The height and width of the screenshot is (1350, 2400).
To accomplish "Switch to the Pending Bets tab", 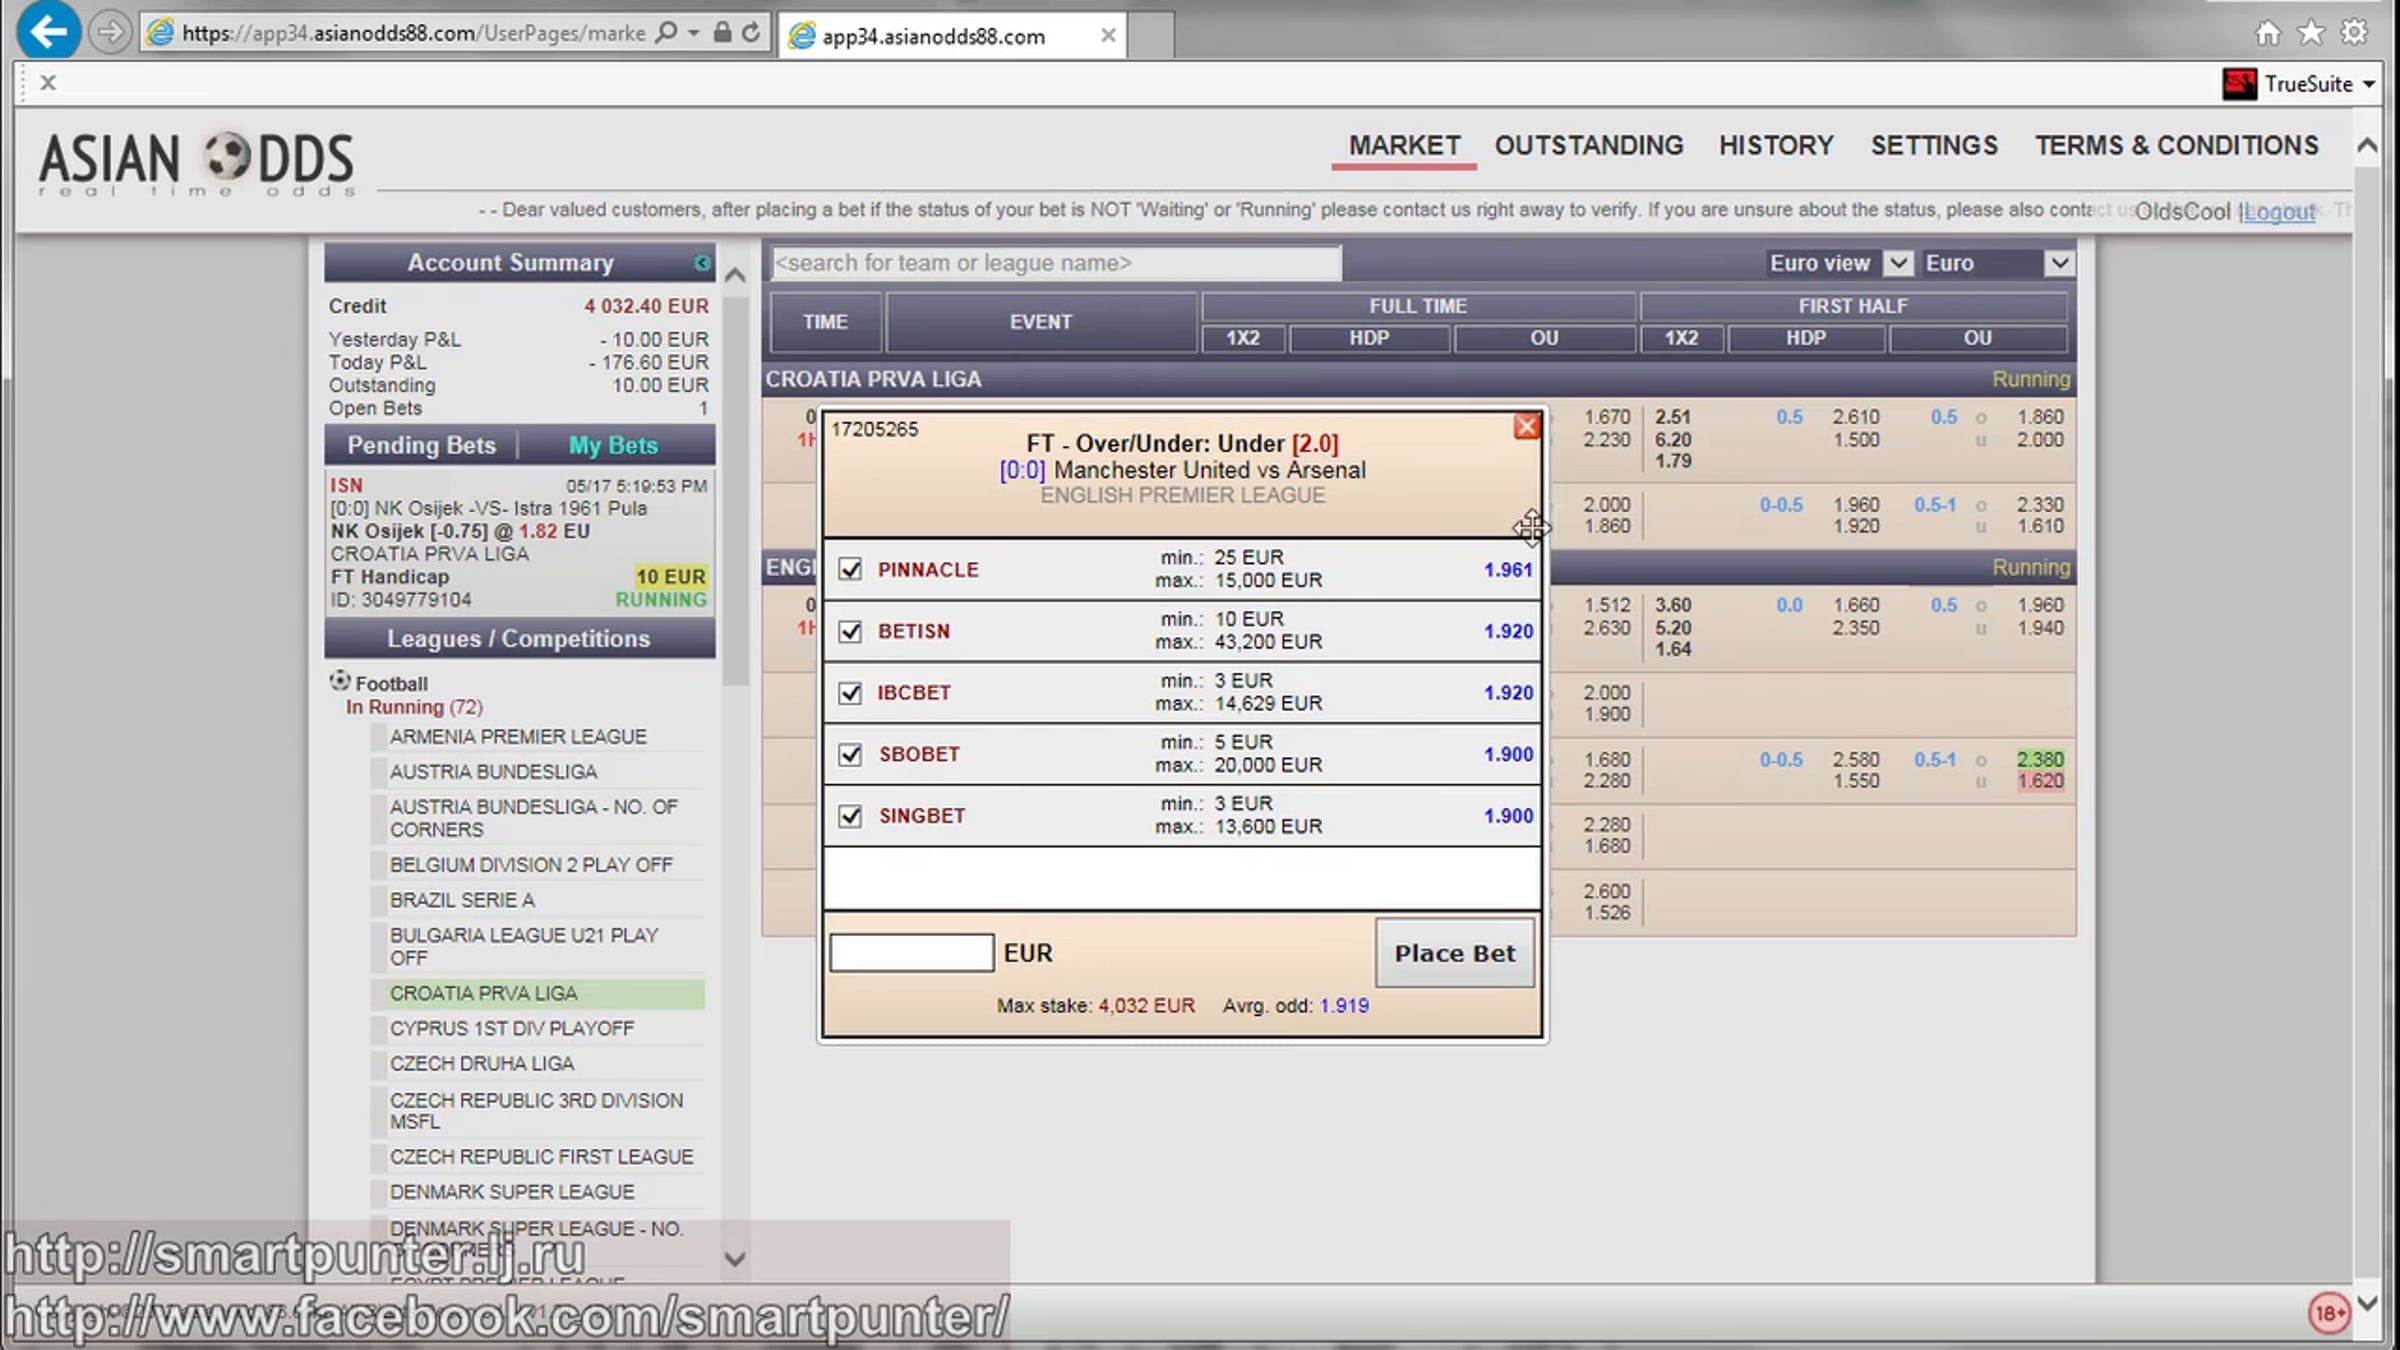I will 421,445.
